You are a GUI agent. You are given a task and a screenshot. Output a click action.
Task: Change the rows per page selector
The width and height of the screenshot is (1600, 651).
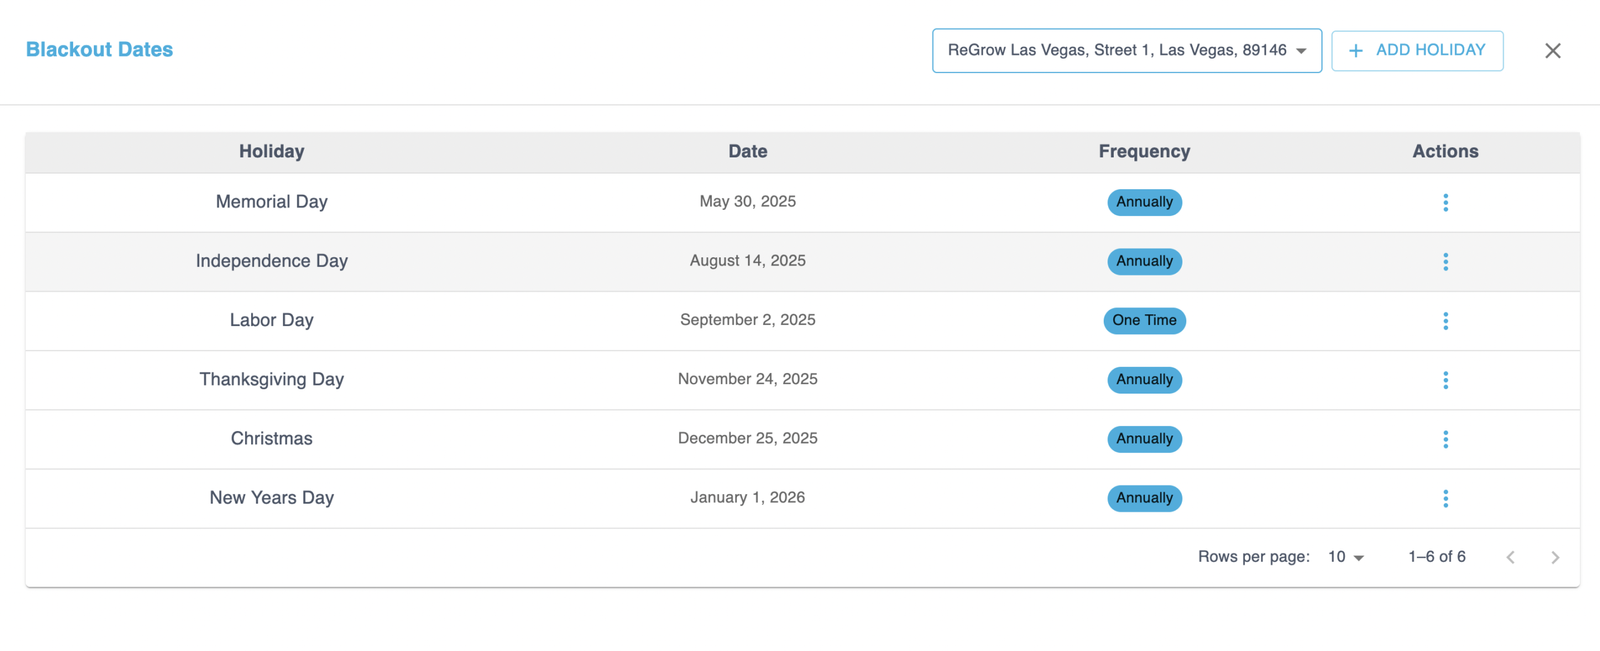1346,557
